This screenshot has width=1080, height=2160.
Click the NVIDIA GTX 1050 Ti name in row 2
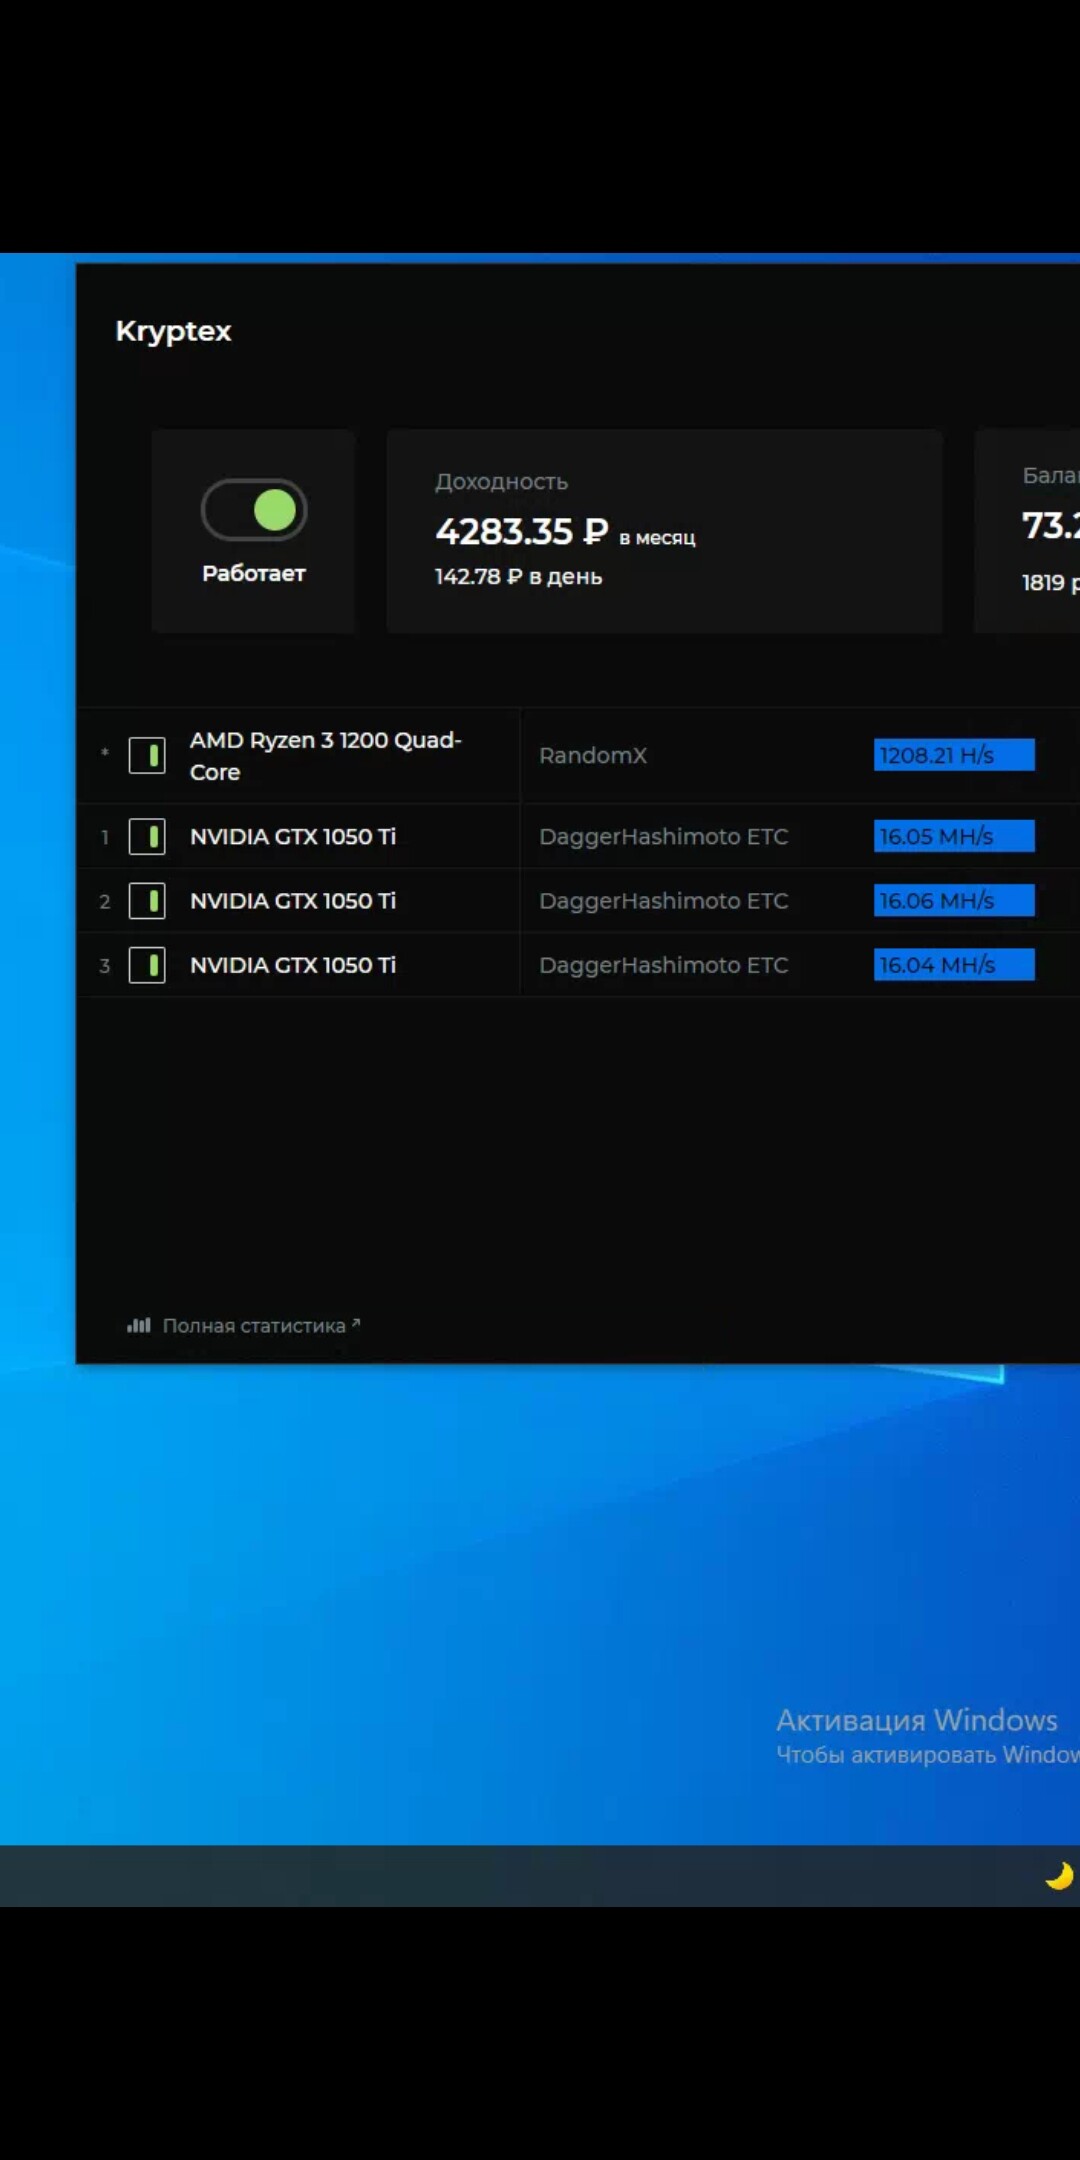coord(293,901)
